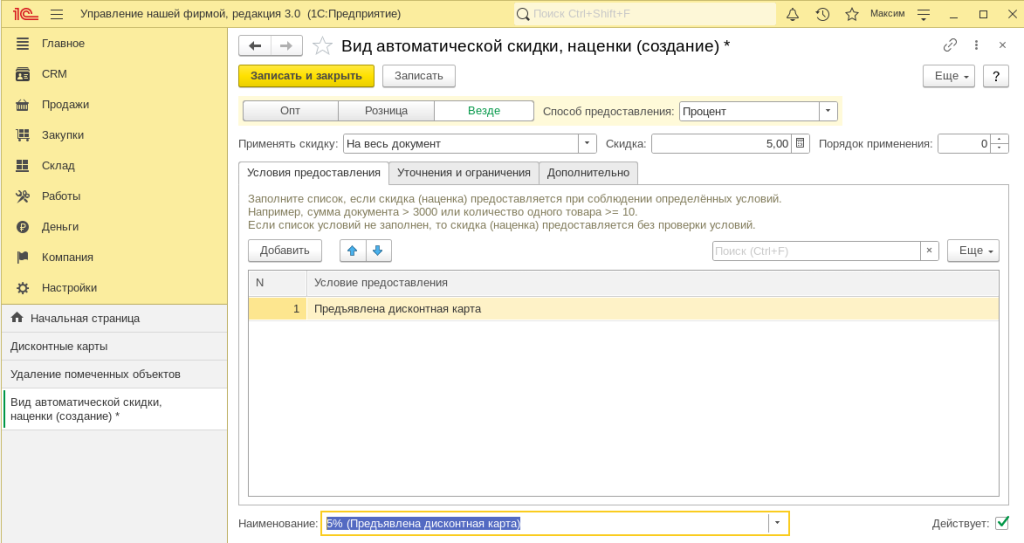
Task: Click the N column header
Action: pyautogui.click(x=278, y=283)
